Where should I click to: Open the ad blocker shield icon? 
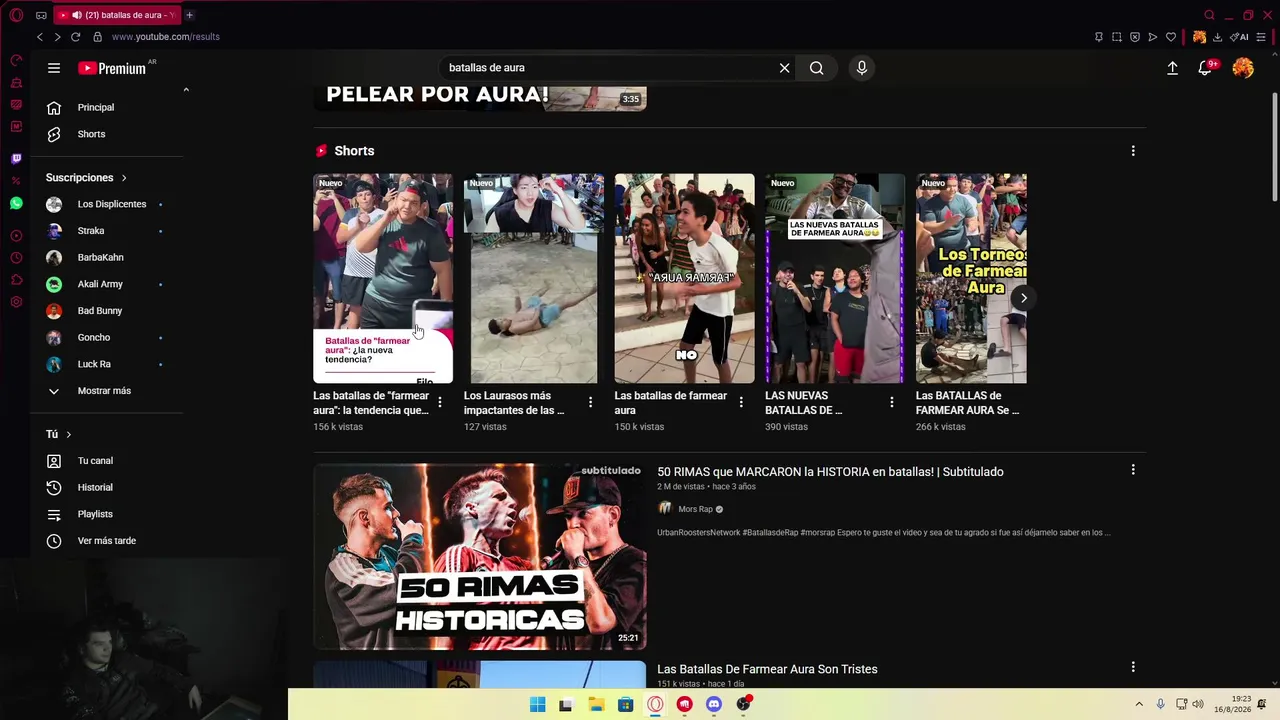[x=1135, y=37]
